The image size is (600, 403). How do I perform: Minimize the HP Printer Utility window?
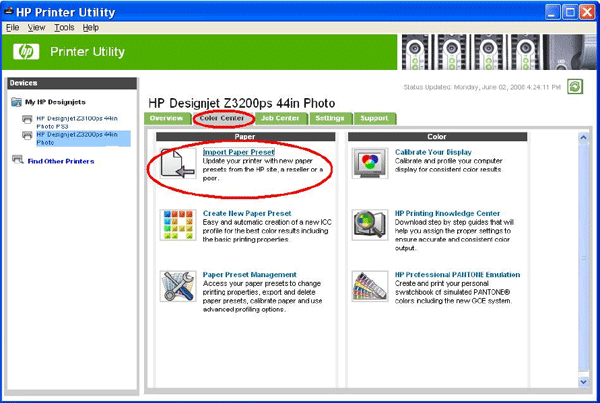552,12
